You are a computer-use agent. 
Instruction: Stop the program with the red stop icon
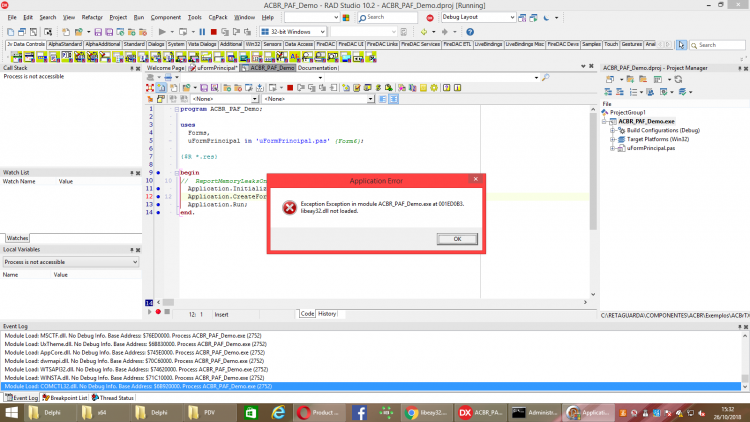tap(214, 32)
